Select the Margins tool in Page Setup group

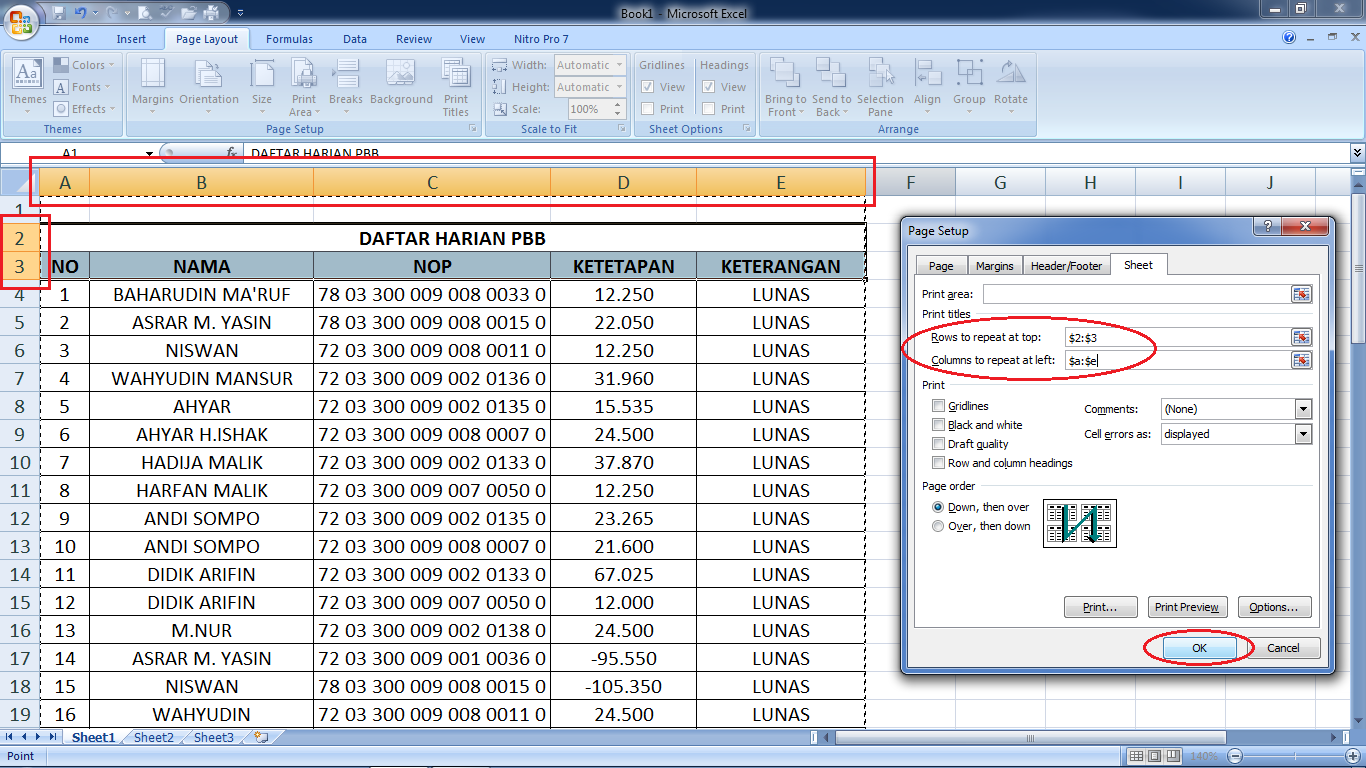tap(152, 87)
